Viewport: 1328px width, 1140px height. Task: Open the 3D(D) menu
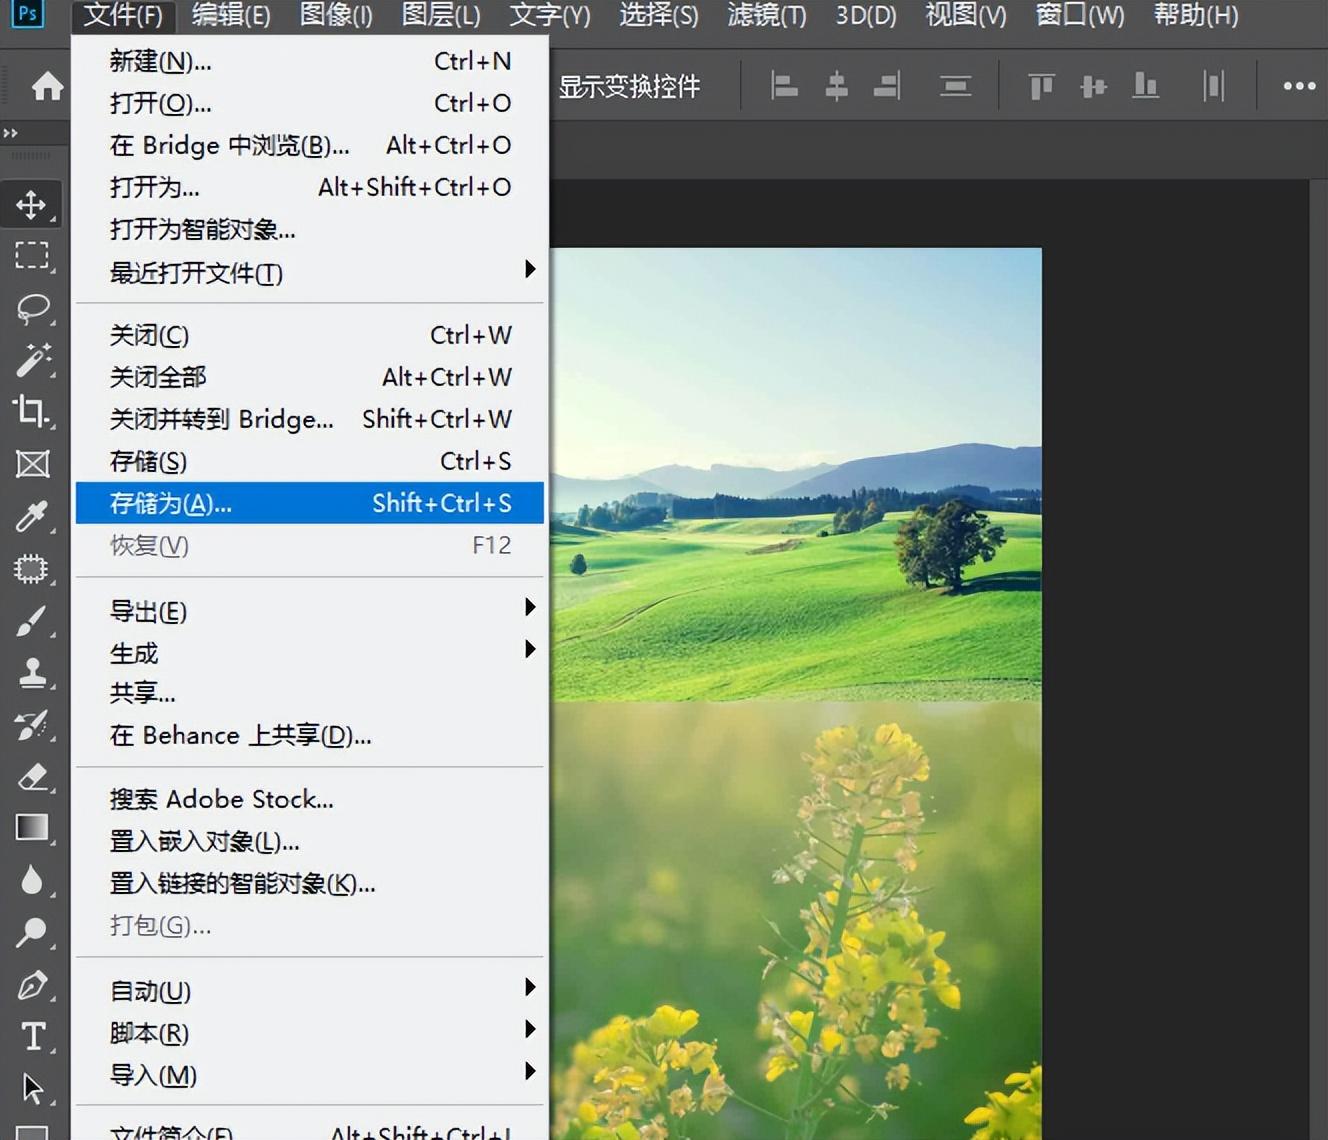866,15
